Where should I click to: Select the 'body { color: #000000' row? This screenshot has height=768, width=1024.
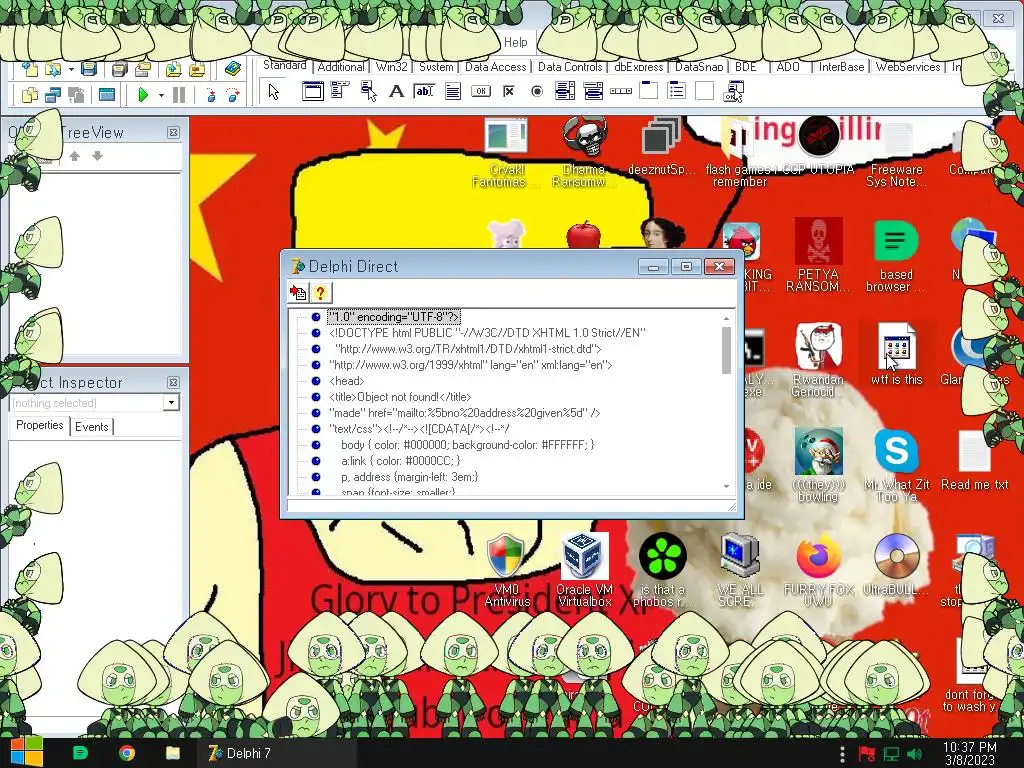tap(468, 445)
